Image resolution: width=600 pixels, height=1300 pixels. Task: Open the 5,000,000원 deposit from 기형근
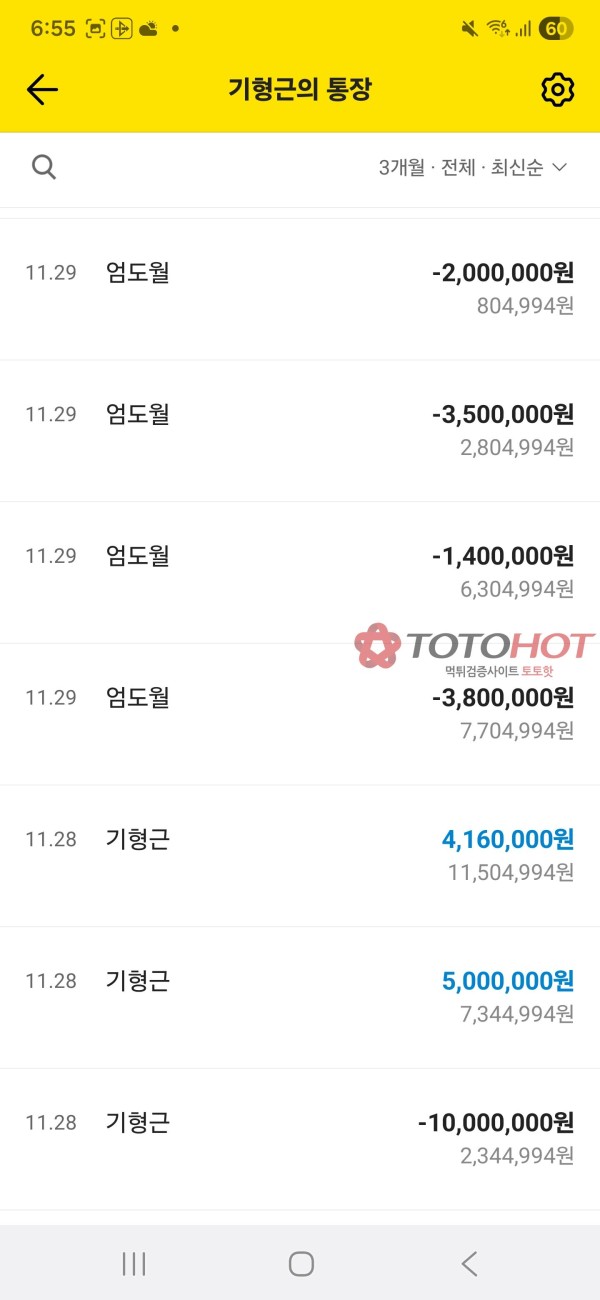point(300,997)
